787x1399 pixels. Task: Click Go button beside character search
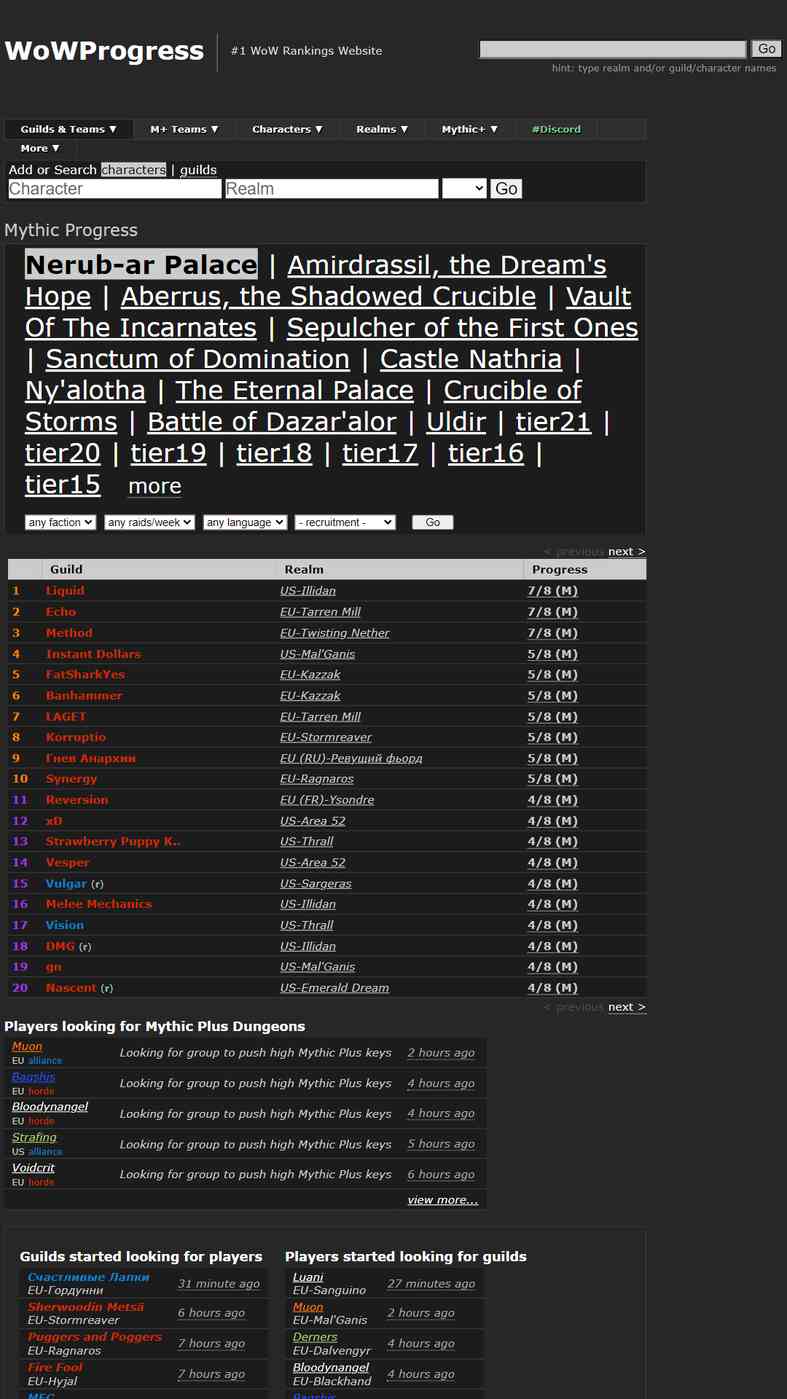click(506, 188)
